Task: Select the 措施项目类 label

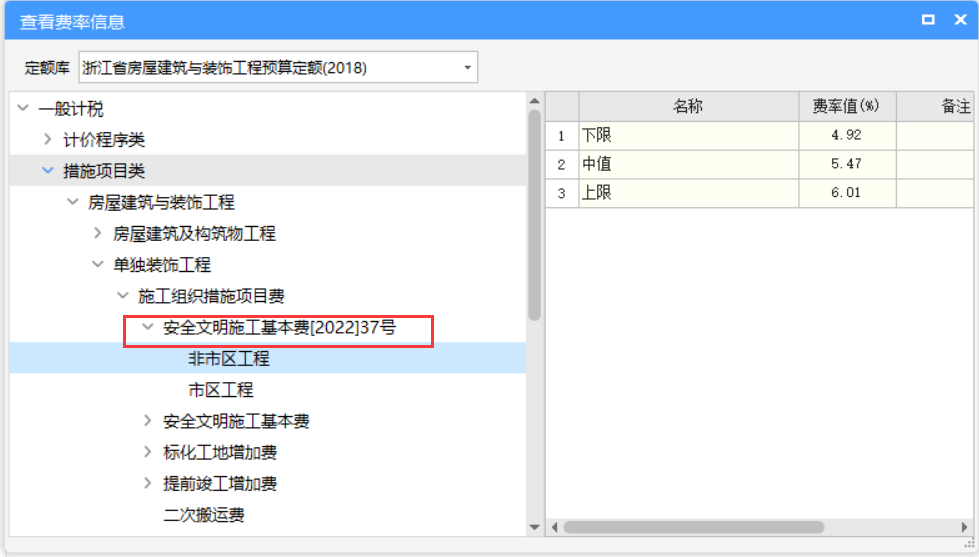Action: pos(104,170)
